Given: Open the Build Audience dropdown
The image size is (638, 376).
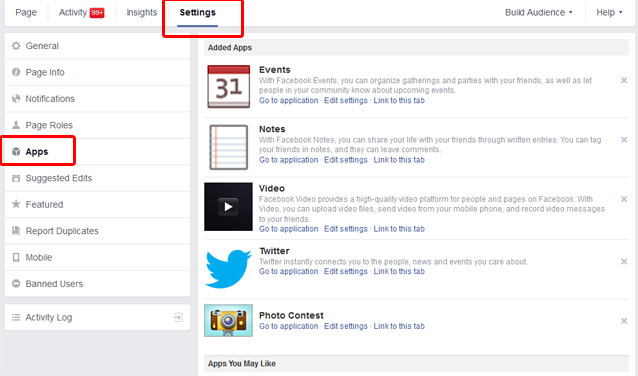Looking at the screenshot, I should (x=539, y=13).
